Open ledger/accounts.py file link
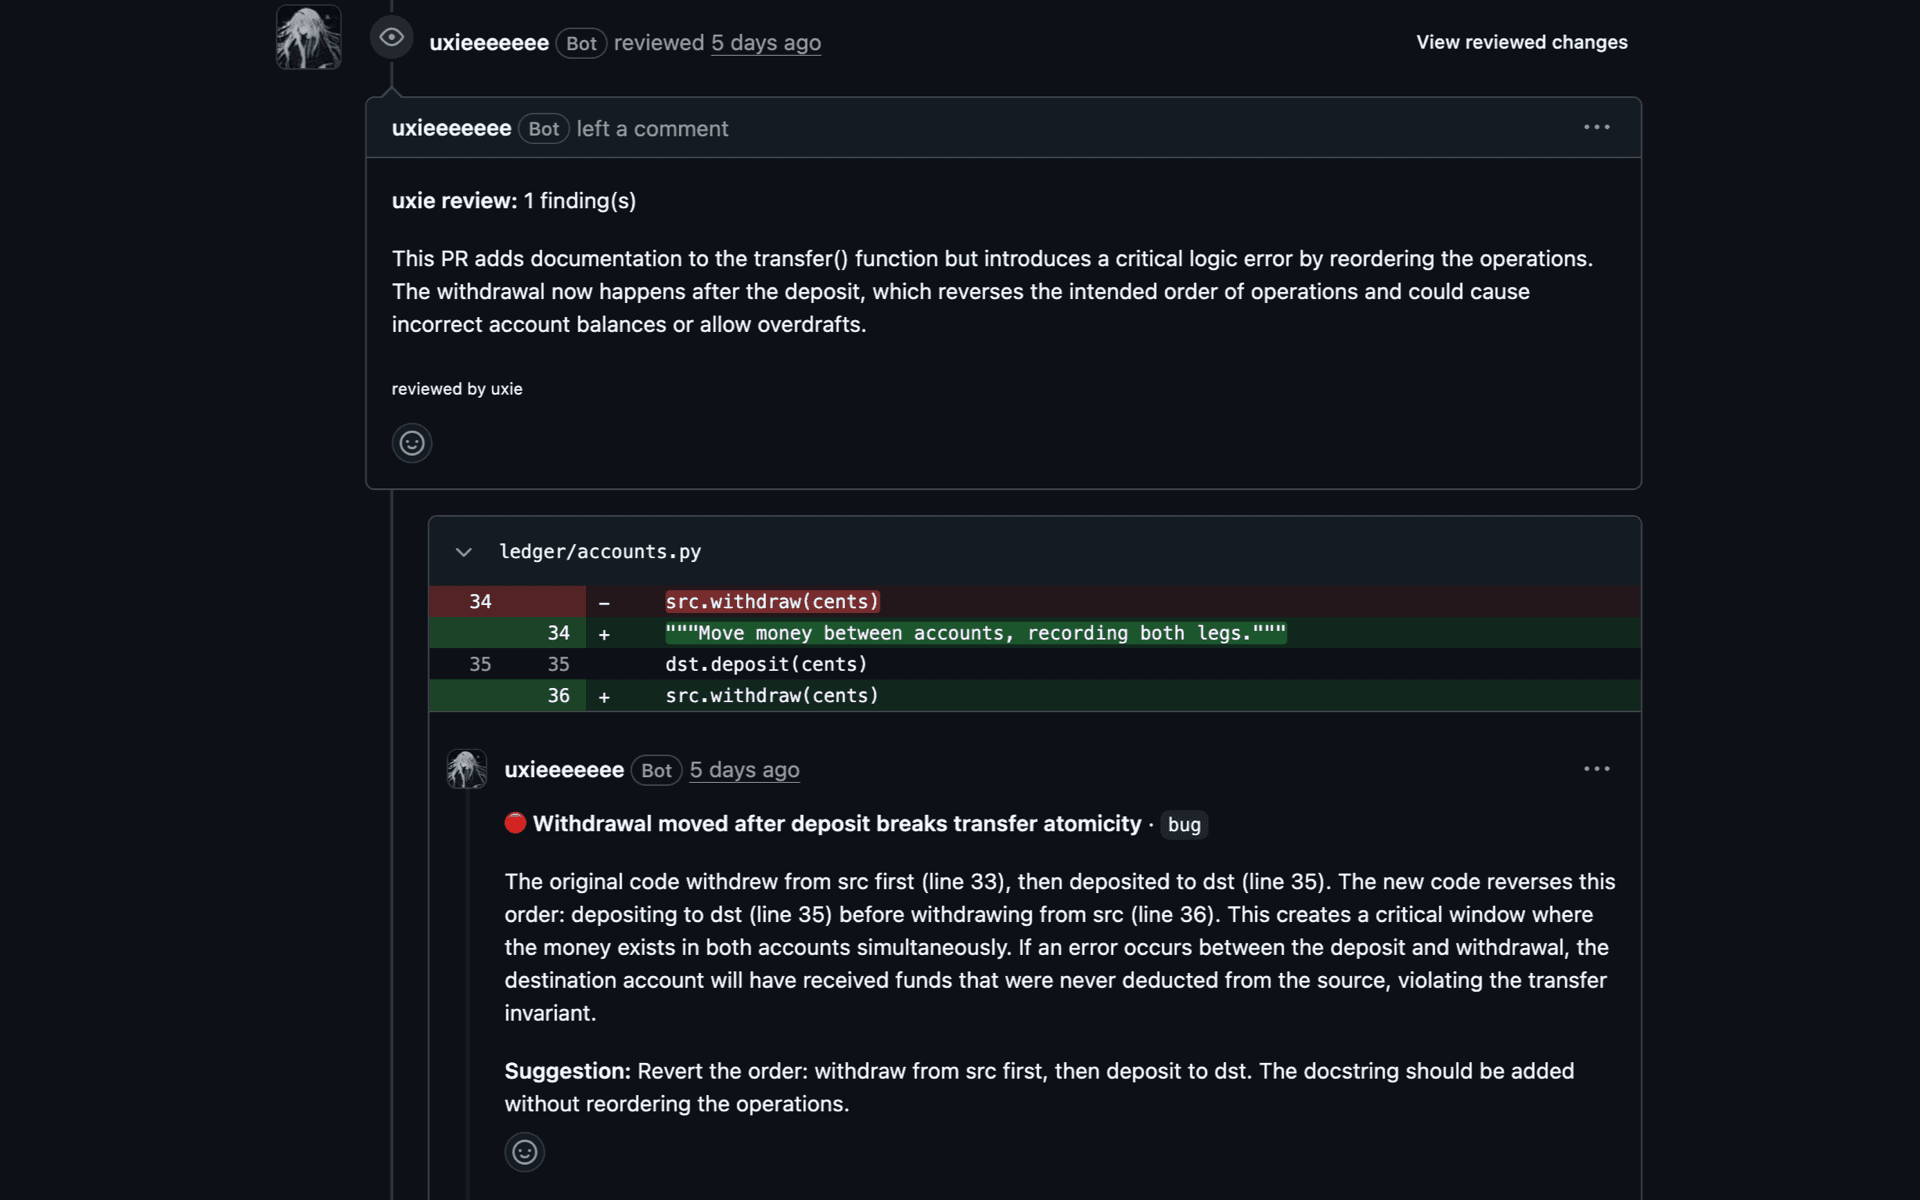The width and height of the screenshot is (1920, 1200). click(600, 552)
